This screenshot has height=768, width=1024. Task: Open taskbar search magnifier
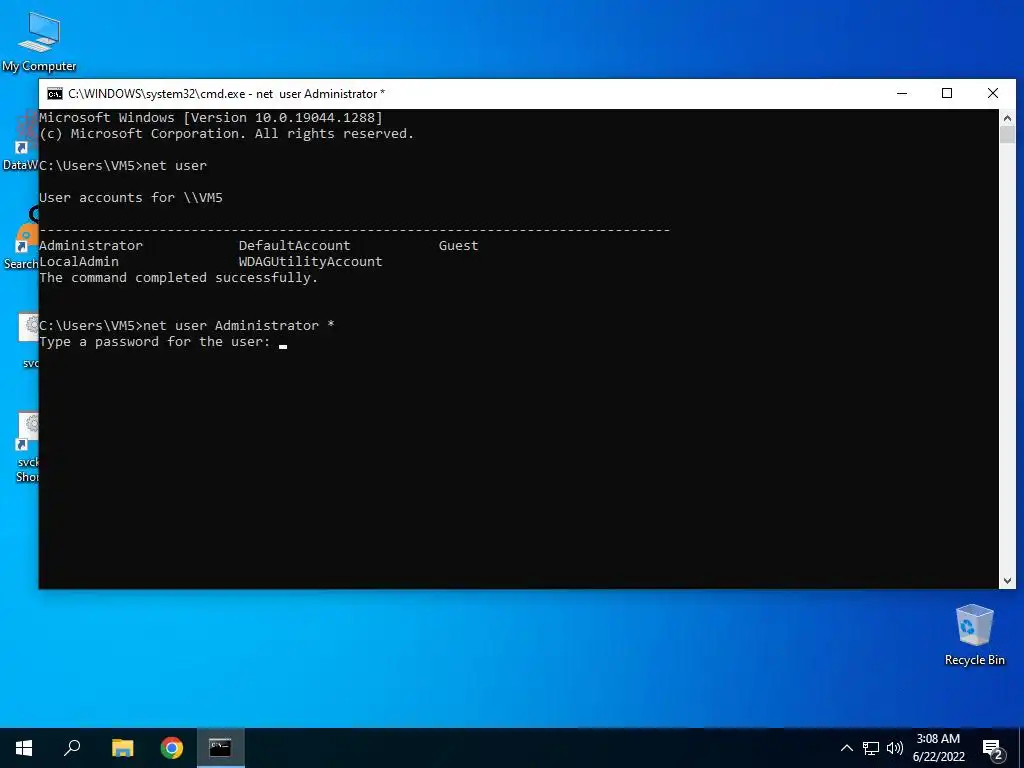pos(72,748)
